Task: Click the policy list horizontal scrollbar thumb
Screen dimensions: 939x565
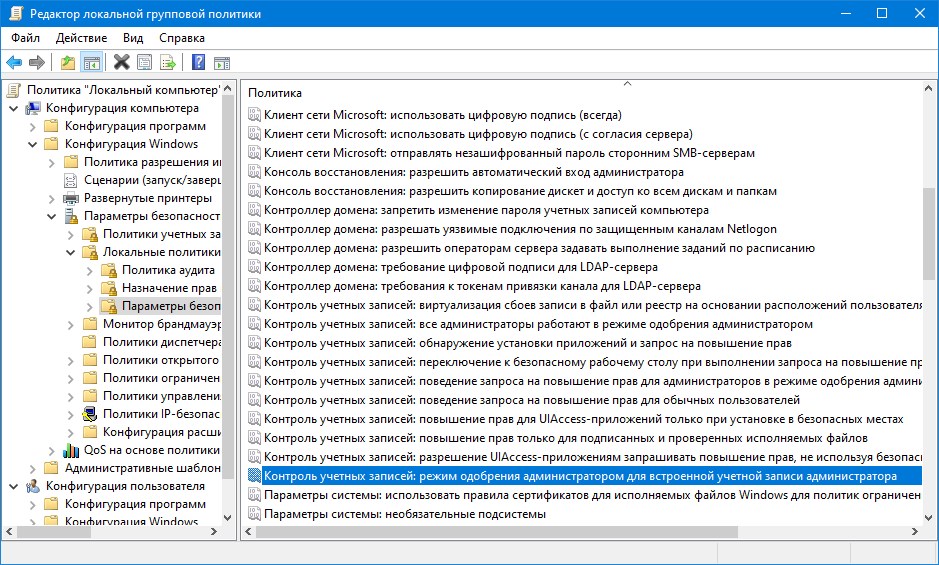Action: click(499, 531)
